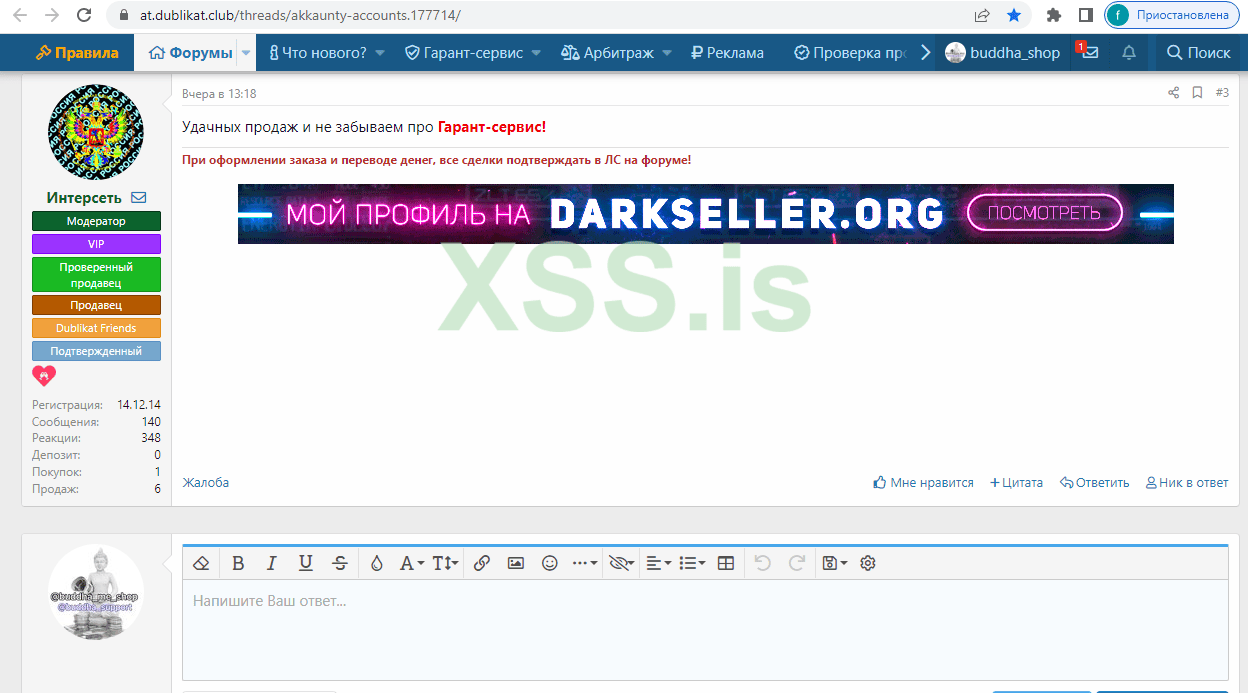Toggle underline formatting in editor

306,563
